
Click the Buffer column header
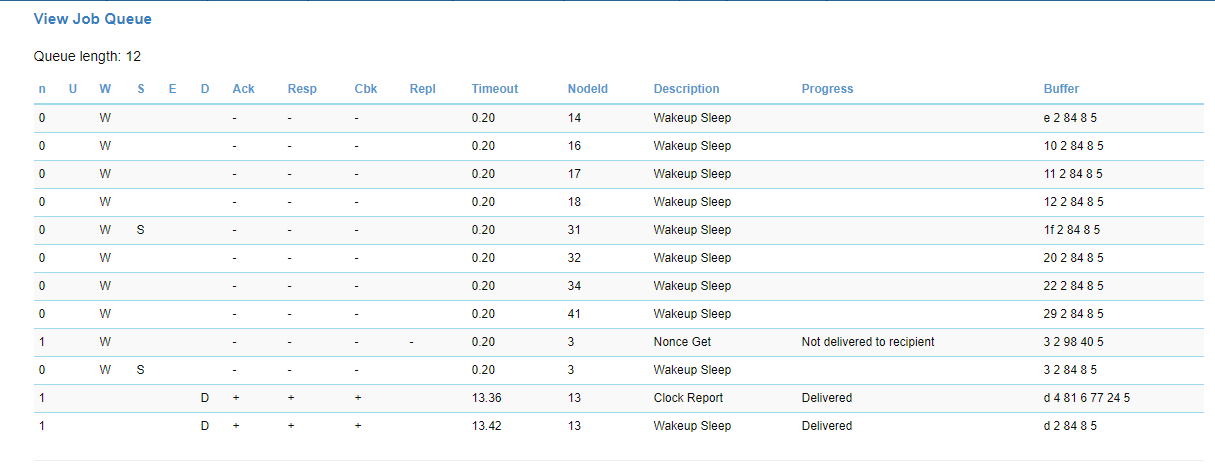coord(1061,89)
